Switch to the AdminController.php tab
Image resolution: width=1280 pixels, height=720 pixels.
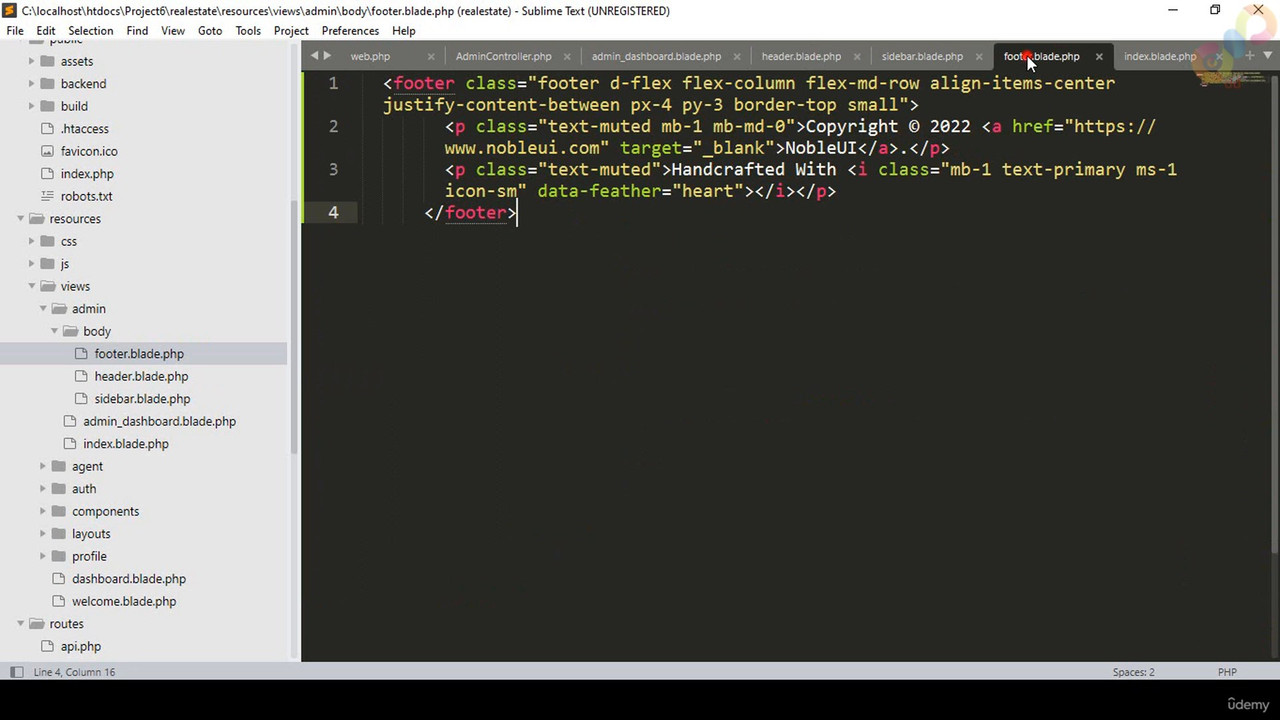tap(503, 56)
